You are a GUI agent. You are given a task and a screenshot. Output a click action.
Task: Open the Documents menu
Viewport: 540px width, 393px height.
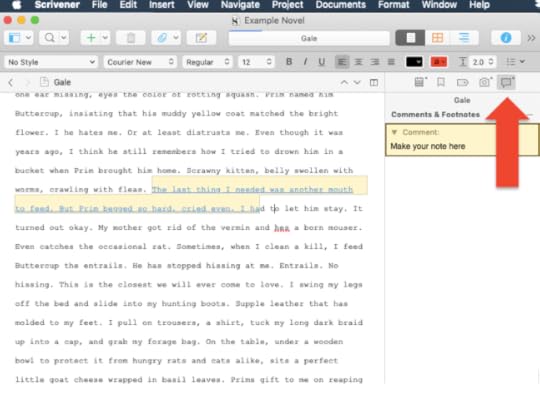pos(341,5)
